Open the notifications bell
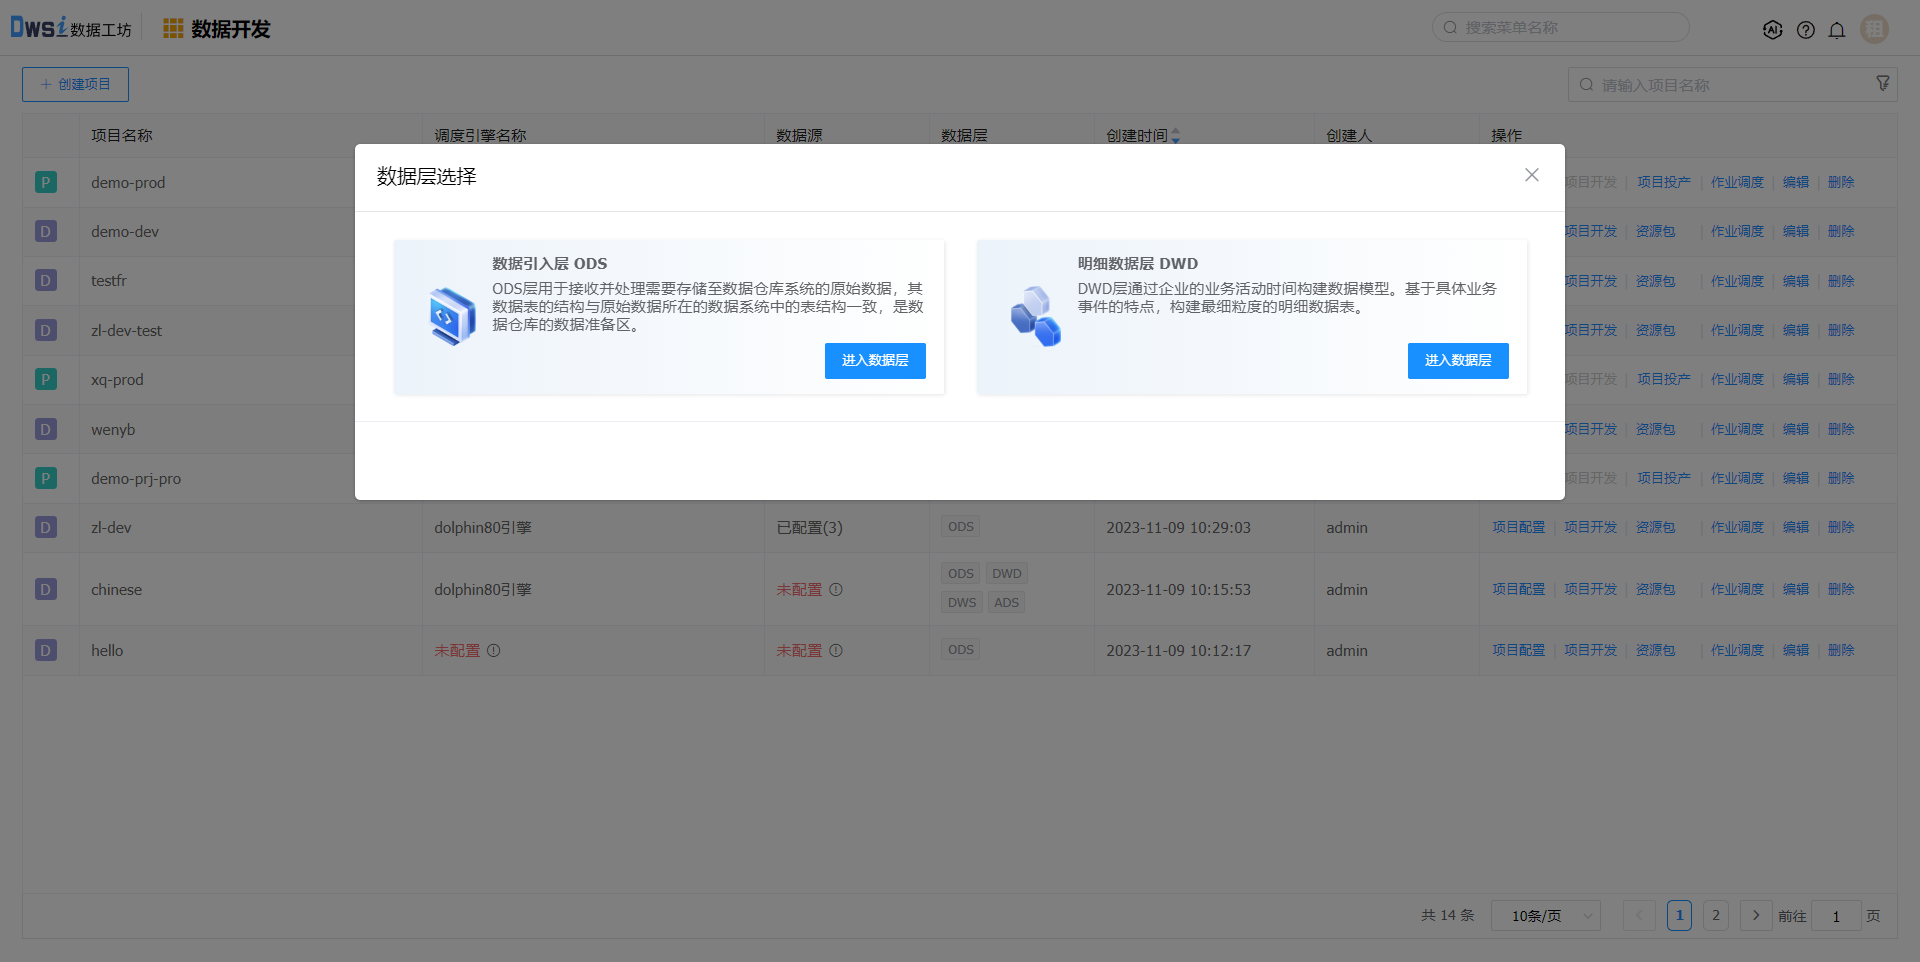The width and height of the screenshot is (1920, 962). pos(1837,30)
